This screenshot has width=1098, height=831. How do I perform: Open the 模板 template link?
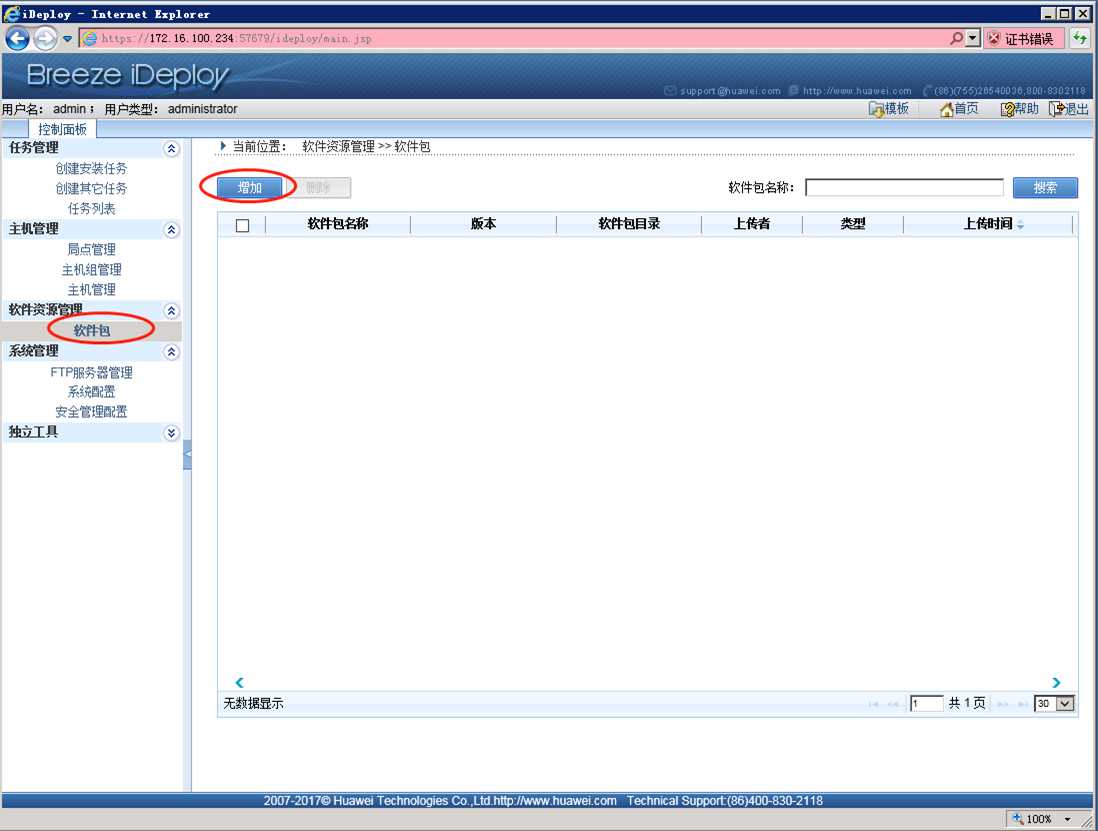(896, 109)
